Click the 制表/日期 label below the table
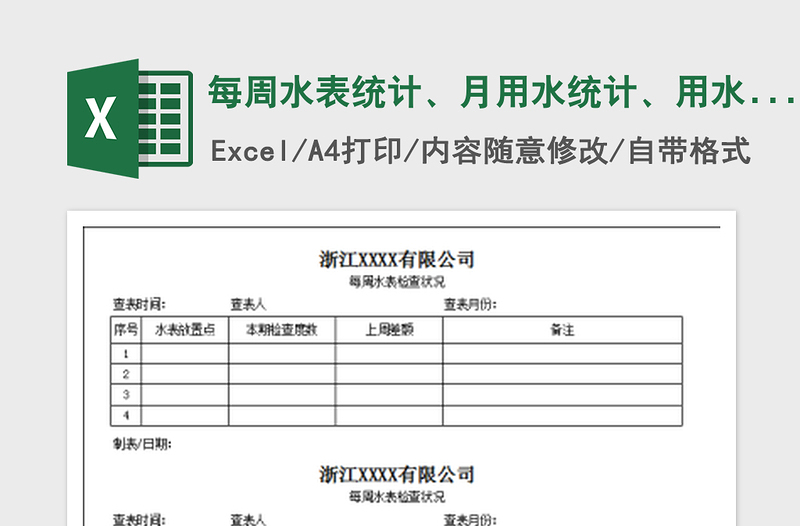800x526 pixels. coord(141,444)
